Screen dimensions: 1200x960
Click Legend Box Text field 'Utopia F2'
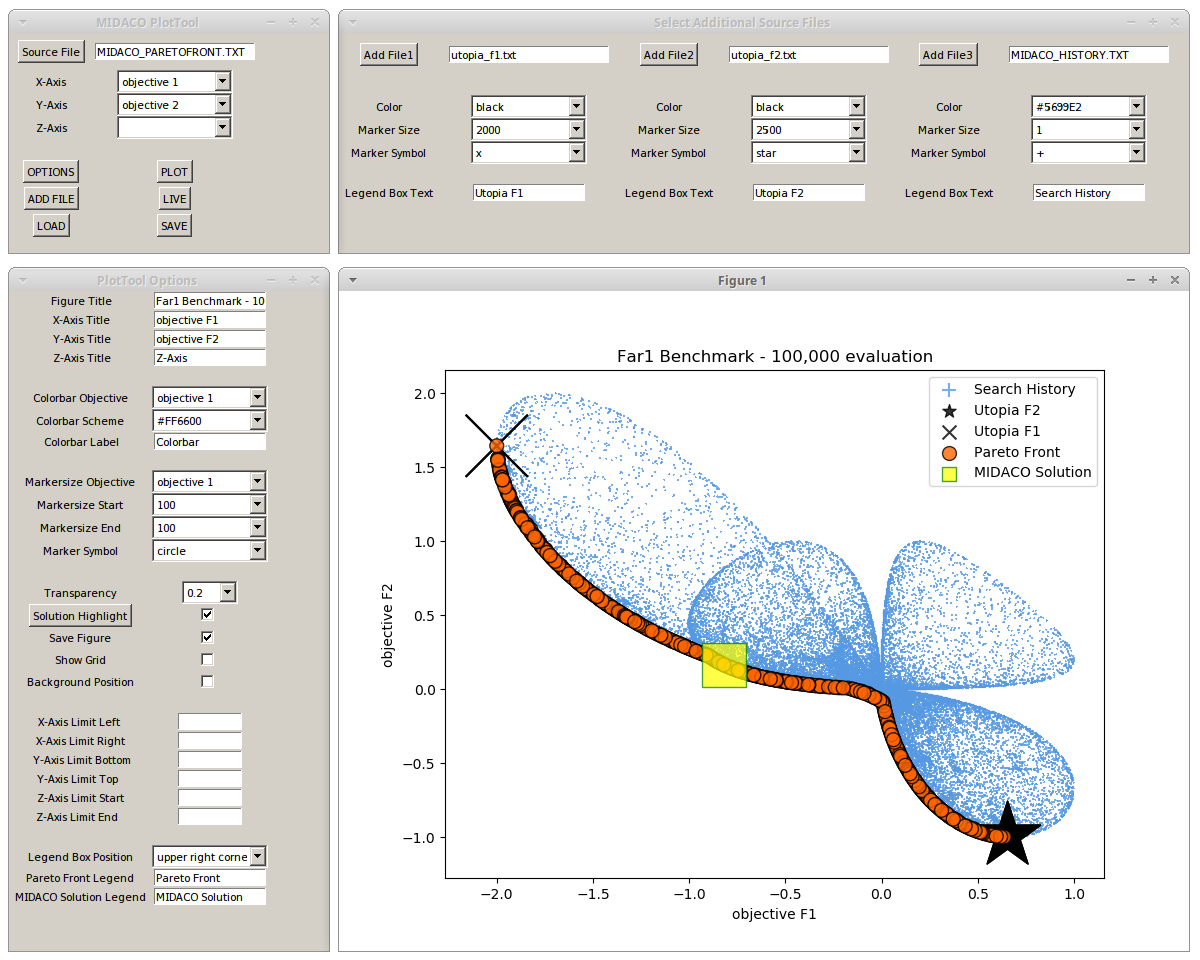809,193
